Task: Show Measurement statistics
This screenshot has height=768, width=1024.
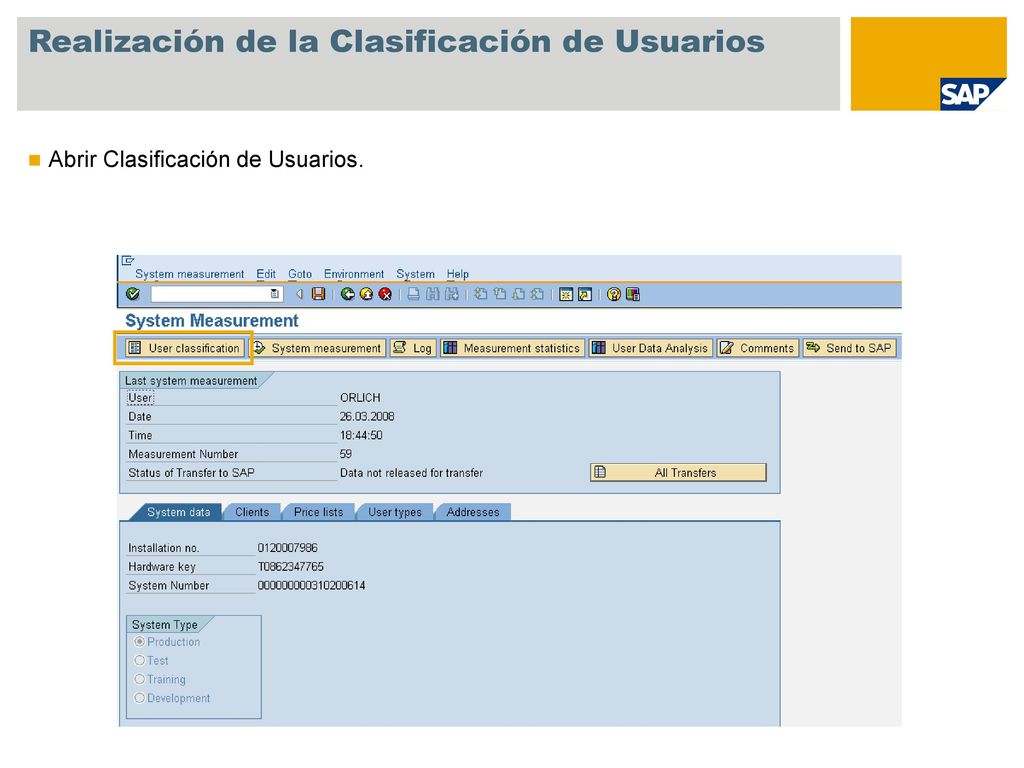Action: point(512,348)
